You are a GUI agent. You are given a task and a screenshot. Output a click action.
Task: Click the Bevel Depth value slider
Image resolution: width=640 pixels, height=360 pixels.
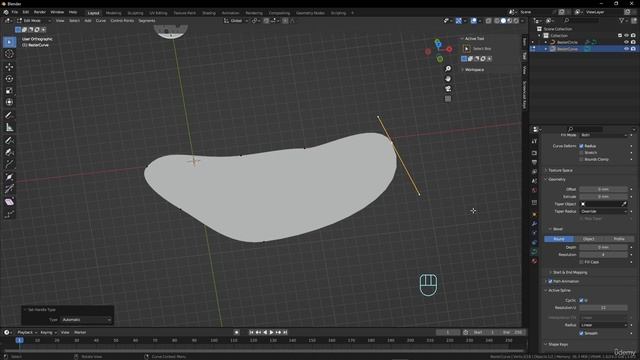pos(603,247)
